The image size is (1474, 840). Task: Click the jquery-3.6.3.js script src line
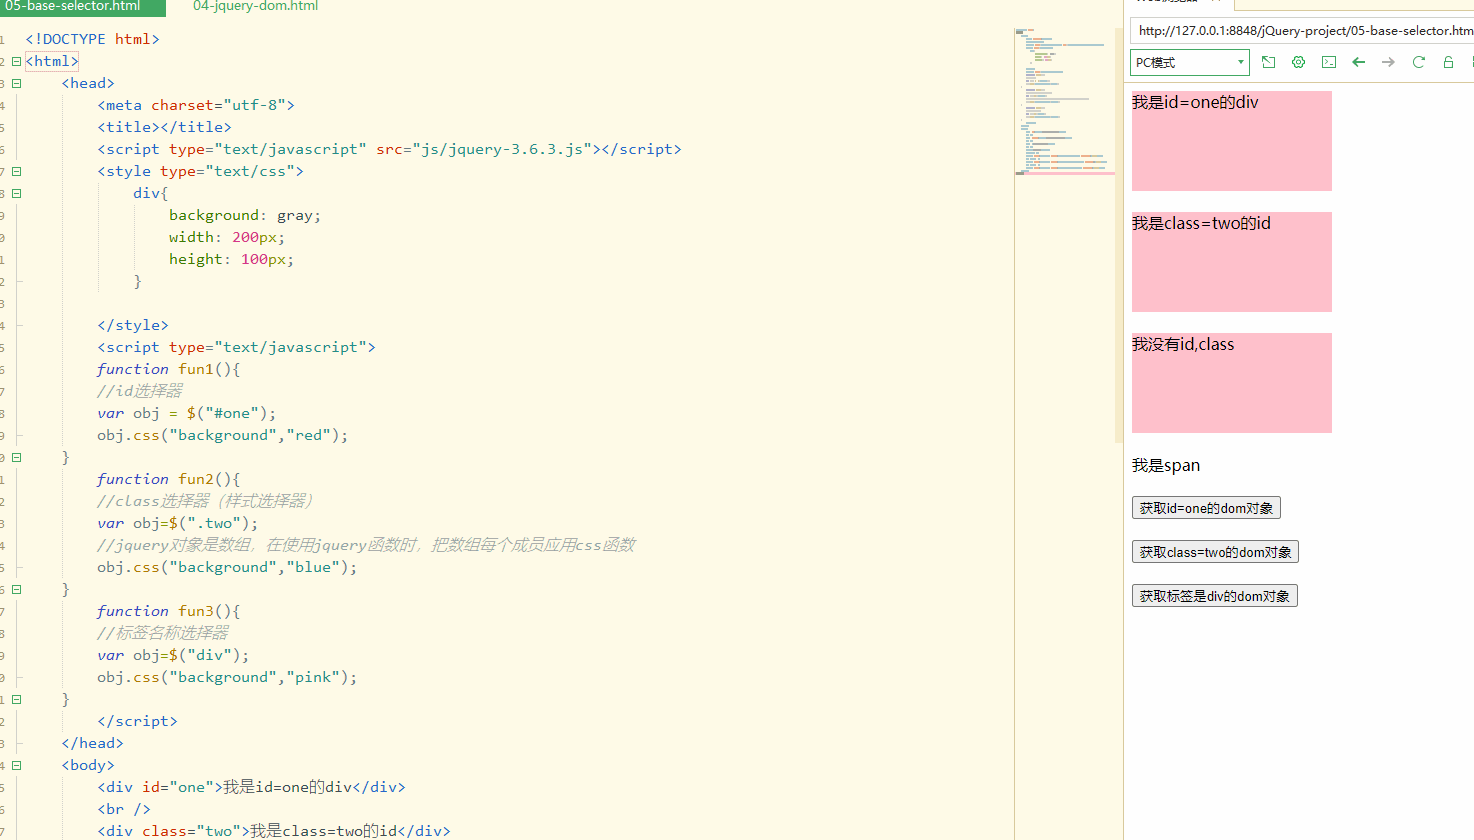point(389,149)
